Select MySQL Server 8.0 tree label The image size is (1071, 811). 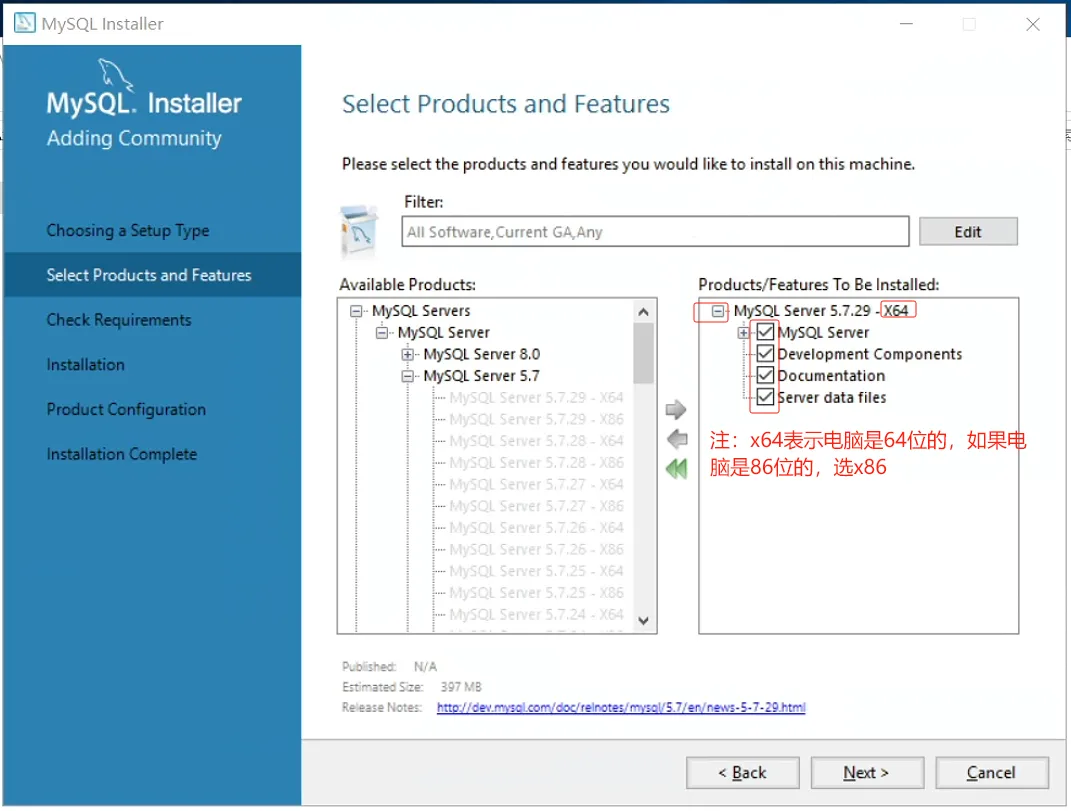point(482,354)
